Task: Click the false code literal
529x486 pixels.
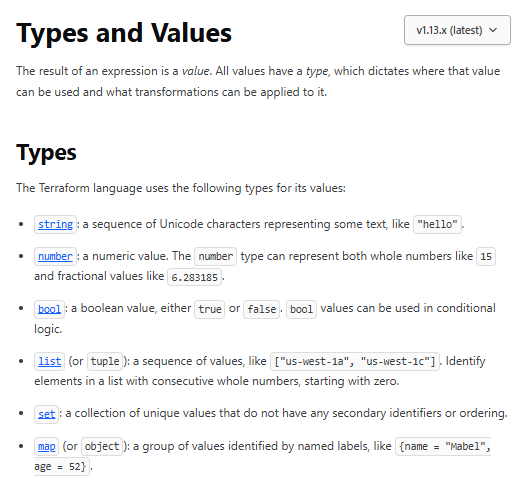Action: (x=261, y=309)
